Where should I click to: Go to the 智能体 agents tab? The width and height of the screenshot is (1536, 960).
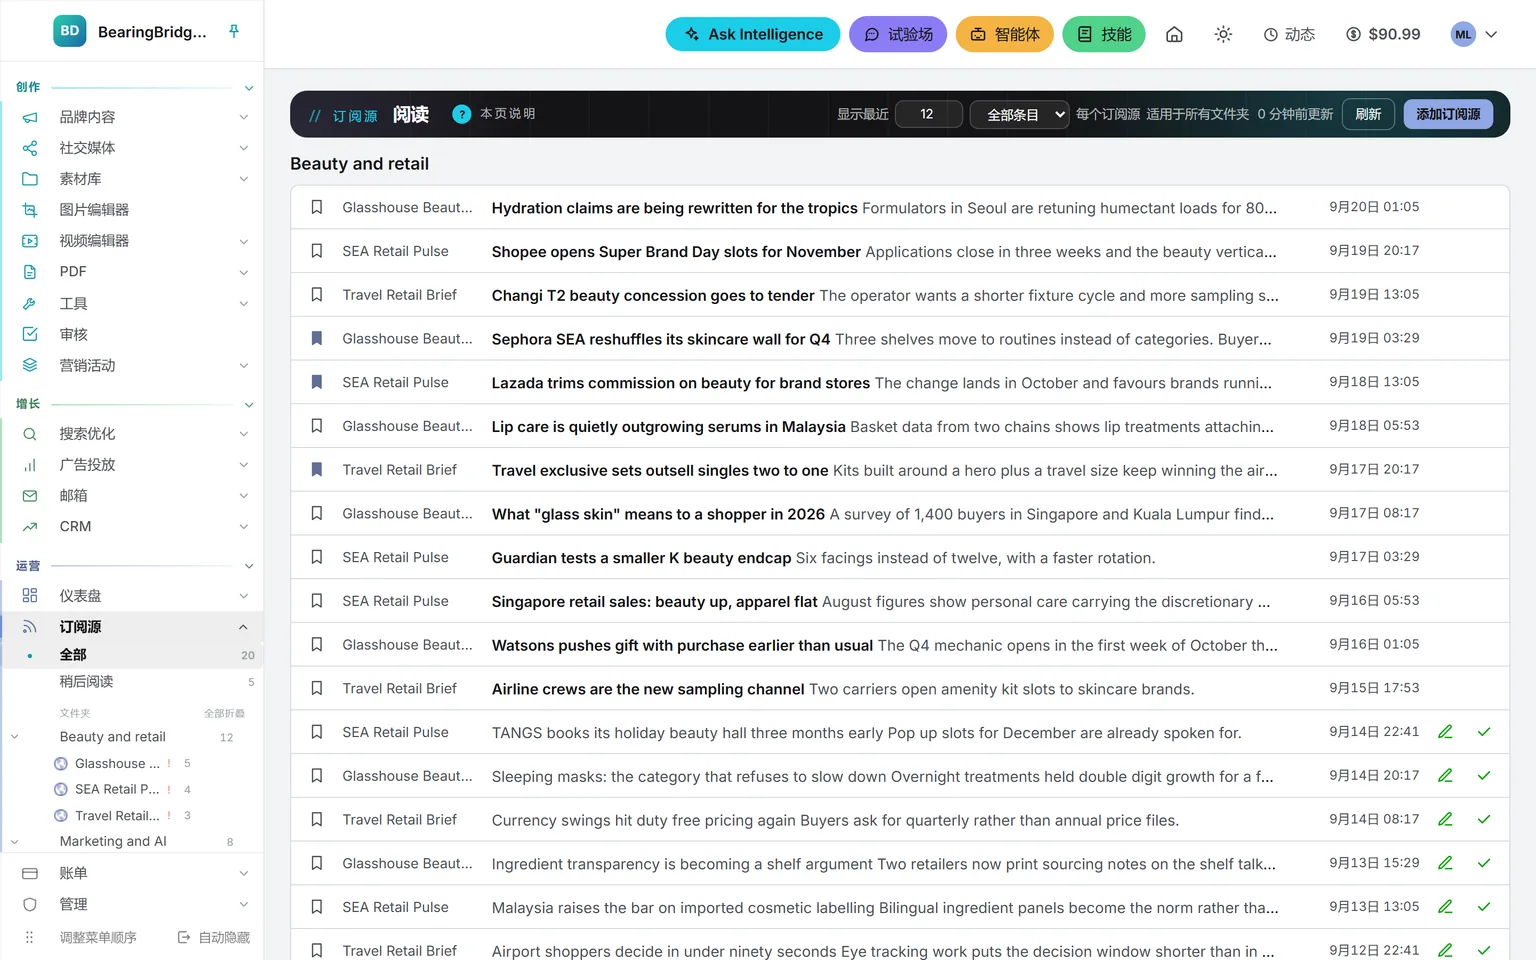click(x=1005, y=34)
